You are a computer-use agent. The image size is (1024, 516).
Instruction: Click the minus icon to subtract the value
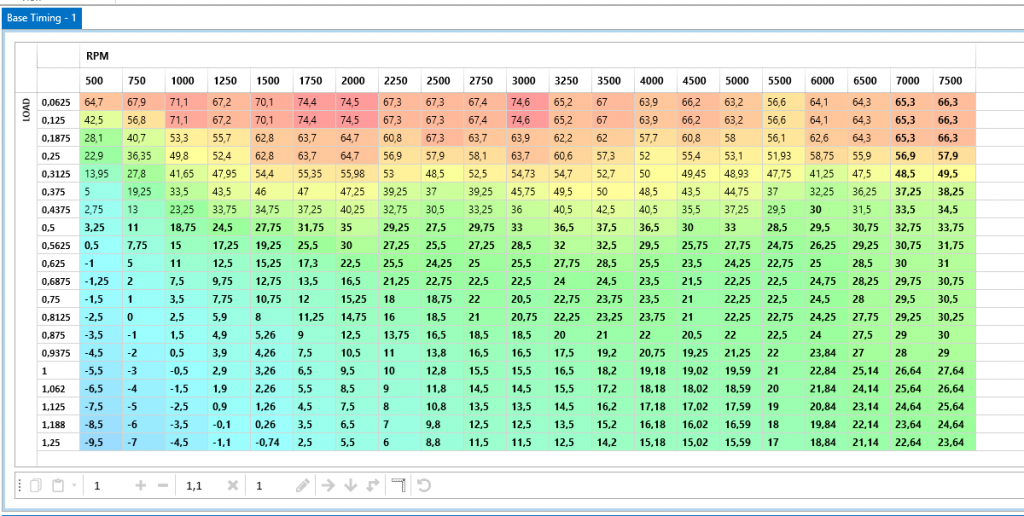(x=163, y=486)
